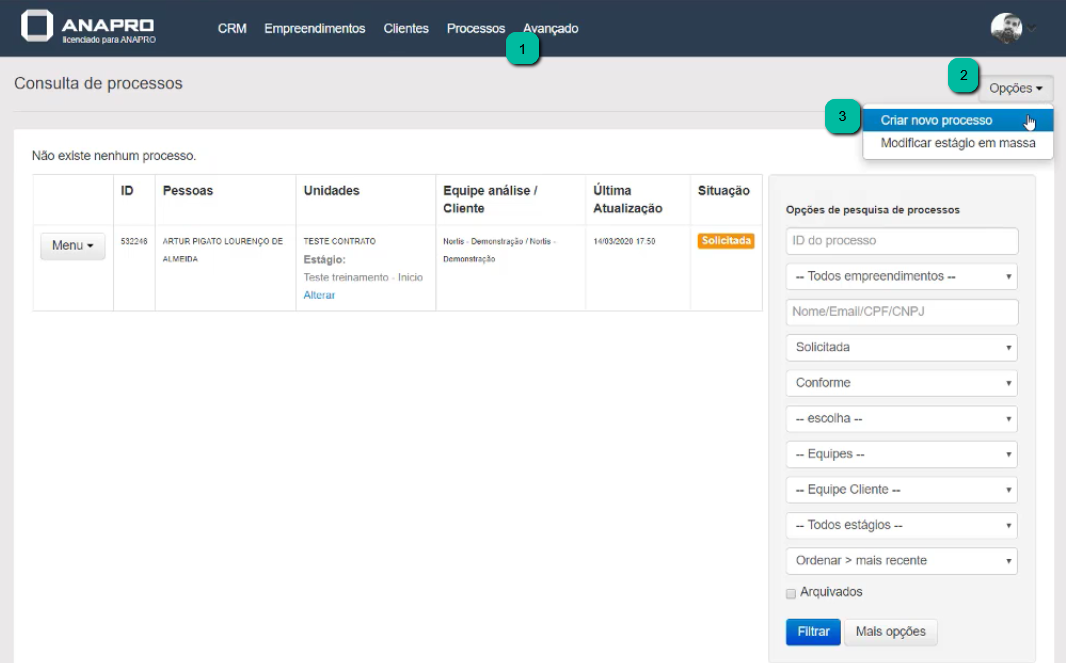Image resolution: width=1066 pixels, height=663 pixels.
Task: Click the green step 3 marker badge
Action: coord(842,117)
